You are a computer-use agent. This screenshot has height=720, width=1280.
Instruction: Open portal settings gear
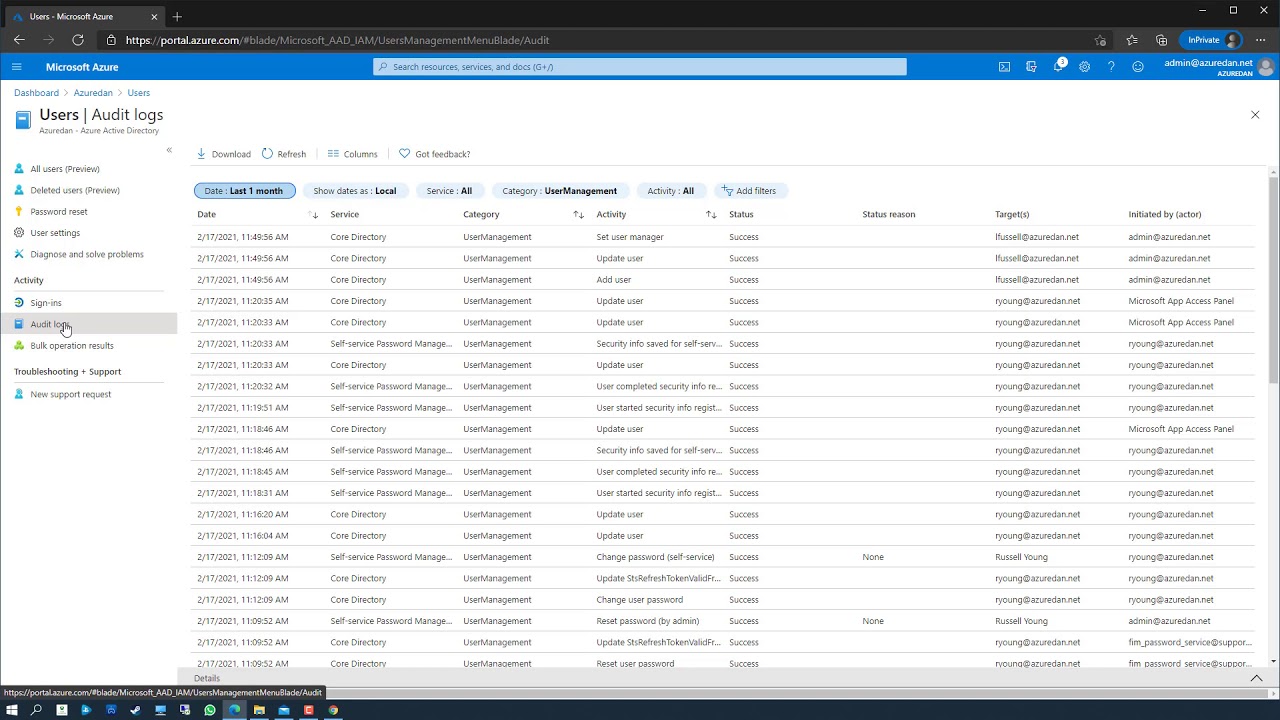(1084, 67)
